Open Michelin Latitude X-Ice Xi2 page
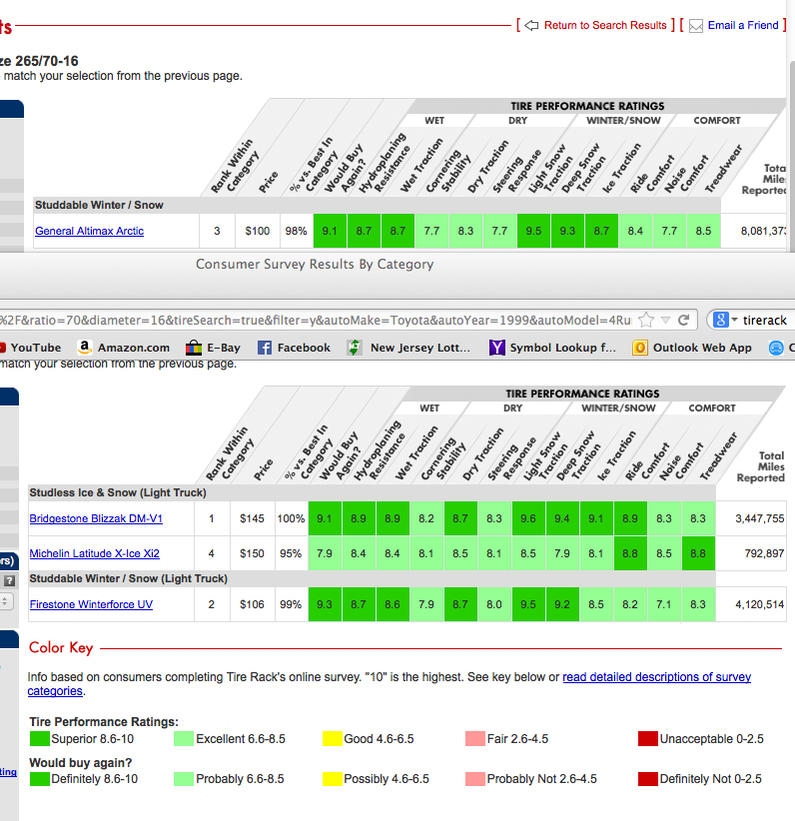This screenshot has height=821, width=795. [94, 553]
